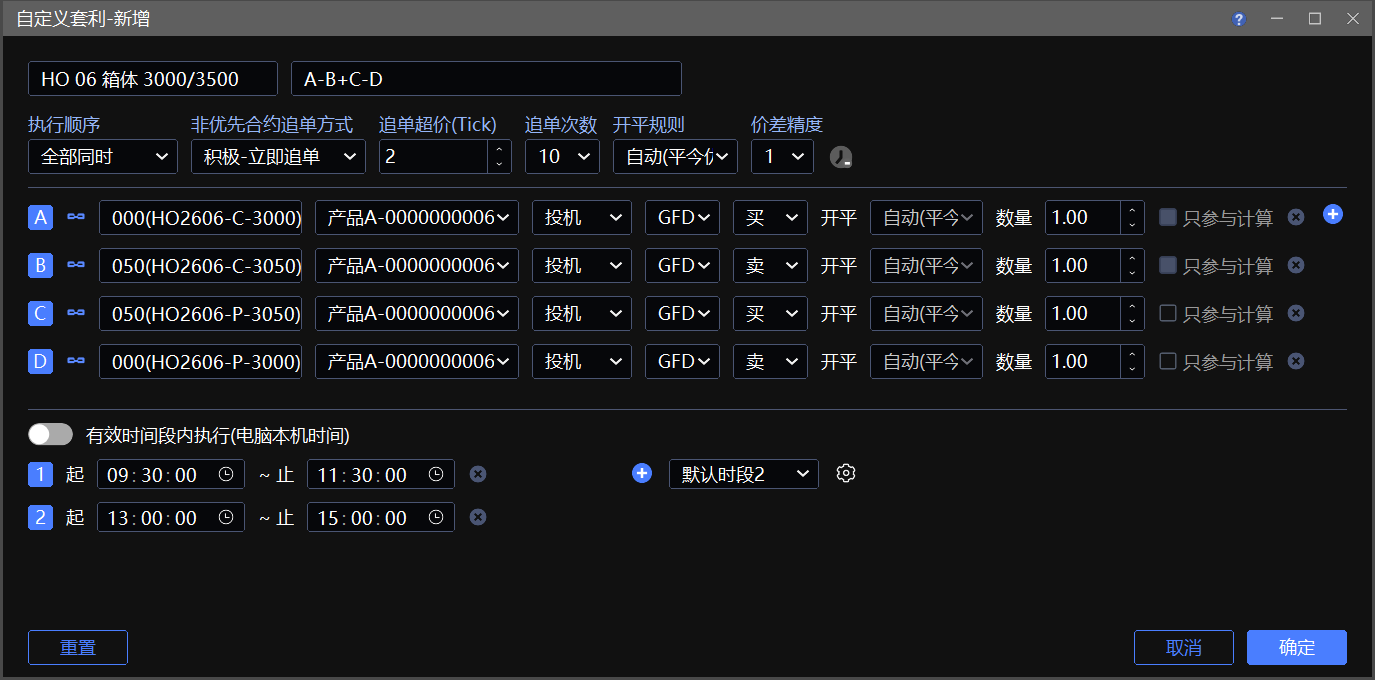Toggle the 有效时间段内执行 switch

click(x=51, y=434)
